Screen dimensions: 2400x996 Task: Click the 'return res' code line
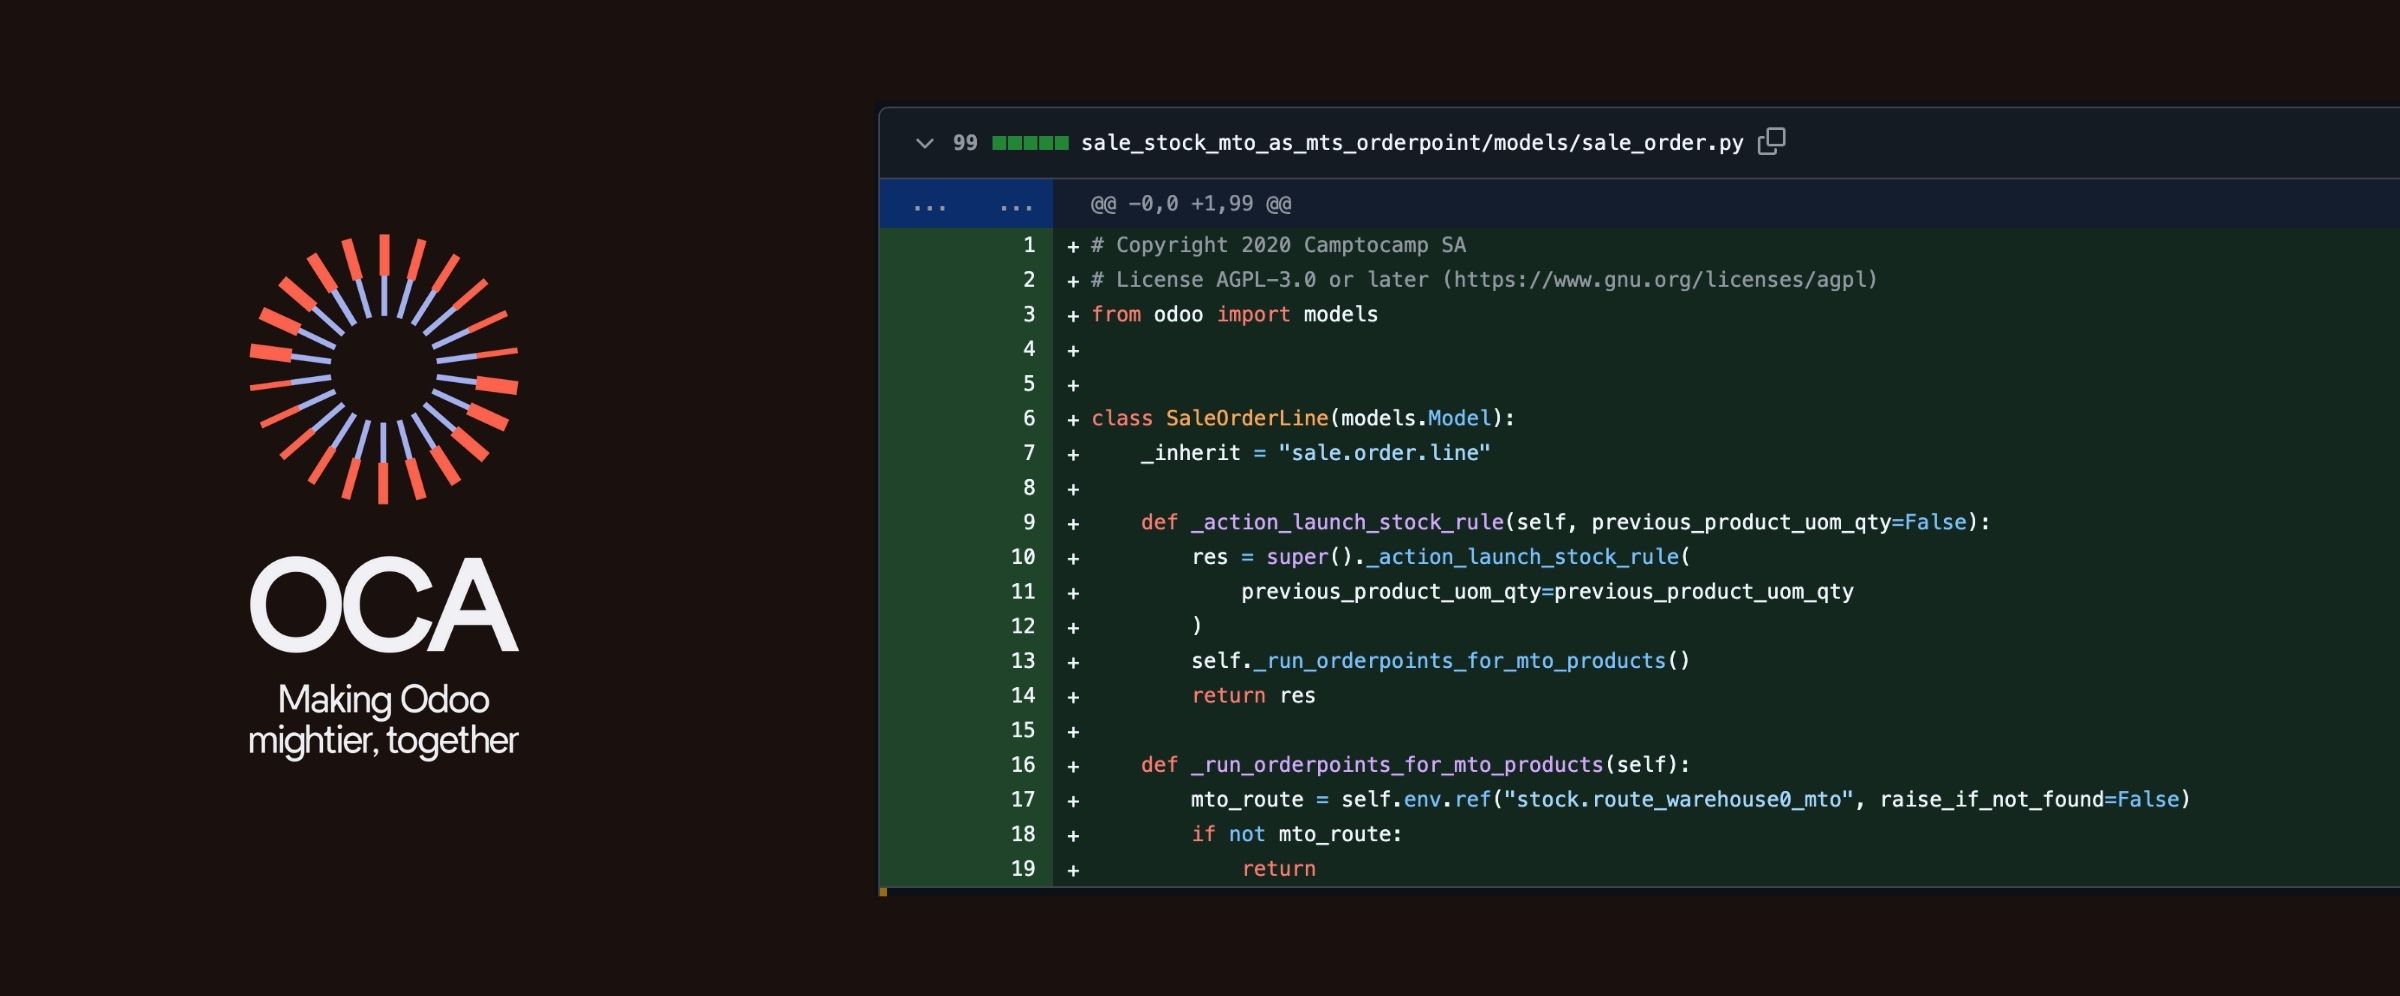pyautogui.click(x=1253, y=696)
